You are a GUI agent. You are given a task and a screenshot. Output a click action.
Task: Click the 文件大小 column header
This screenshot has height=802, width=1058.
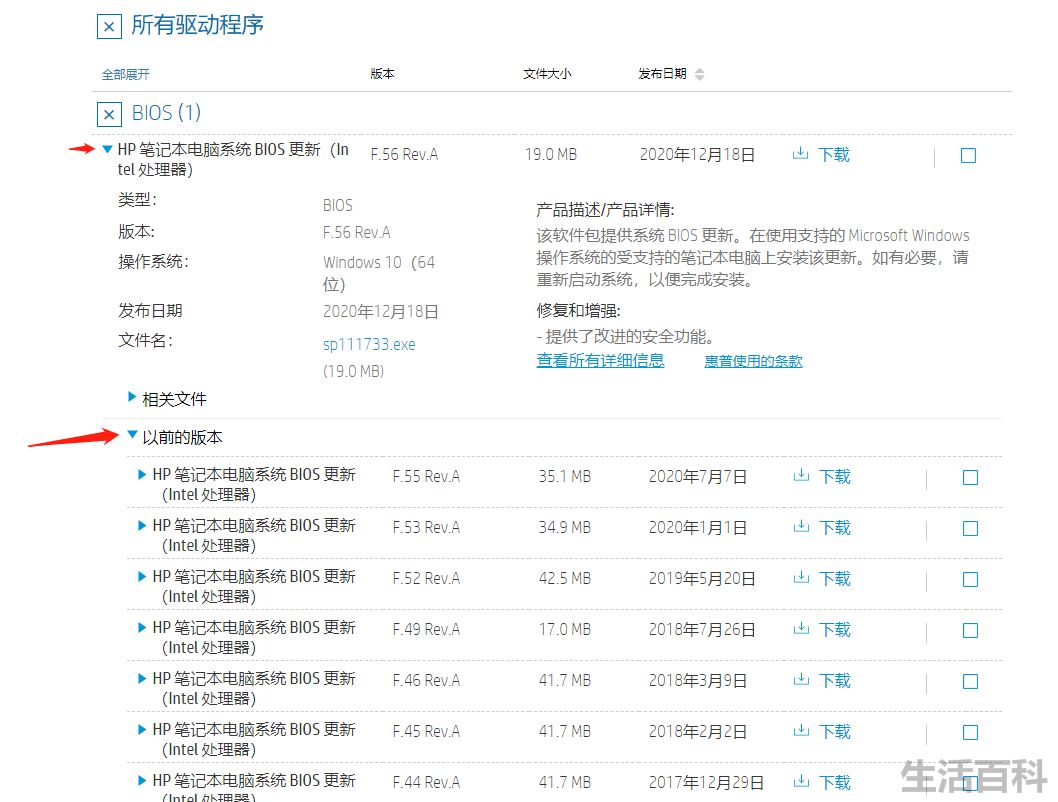pyautogui.click(x=547, y=74)
